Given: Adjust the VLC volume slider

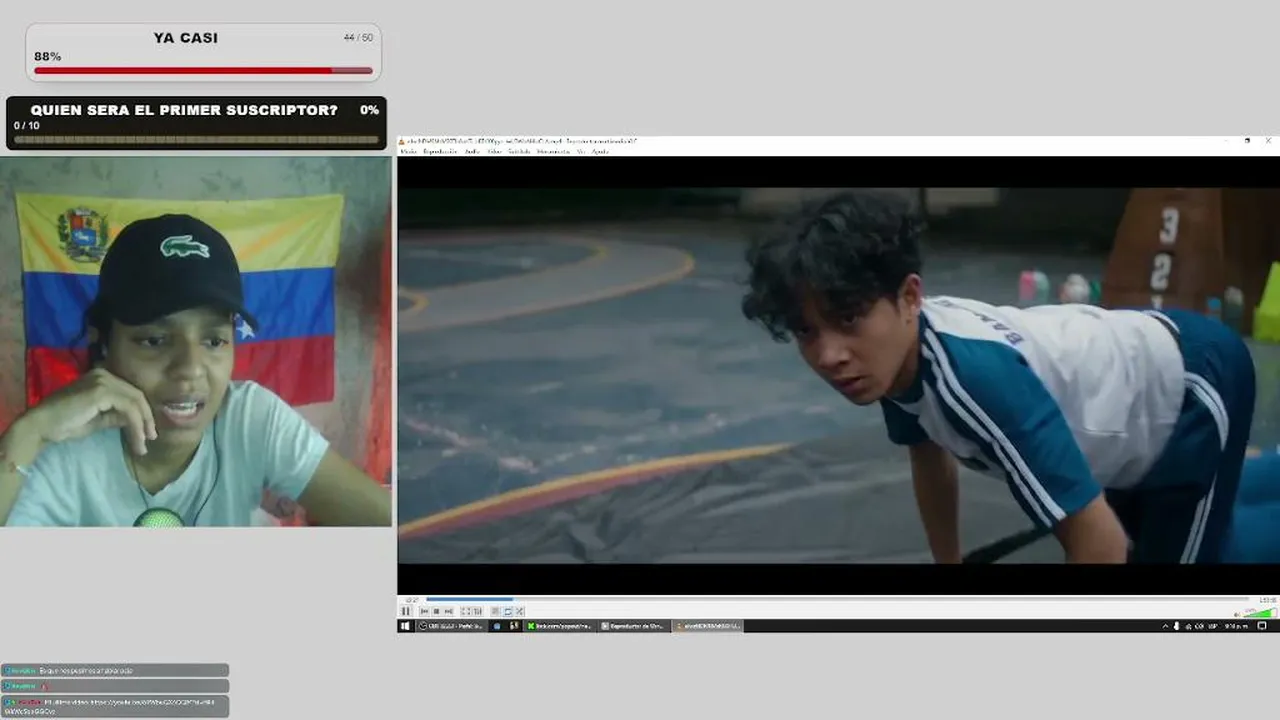Looking at the screenshot, I should click(x=1260, y=612).
